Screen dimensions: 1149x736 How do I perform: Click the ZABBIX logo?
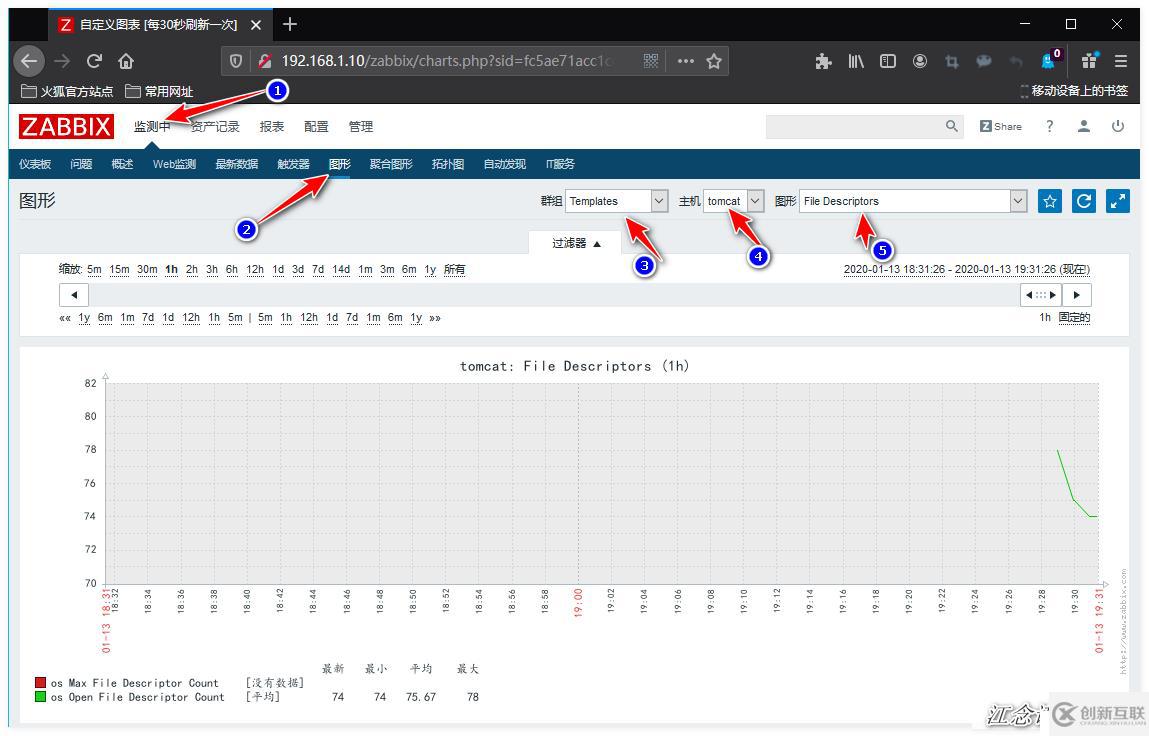coord(66,126)
